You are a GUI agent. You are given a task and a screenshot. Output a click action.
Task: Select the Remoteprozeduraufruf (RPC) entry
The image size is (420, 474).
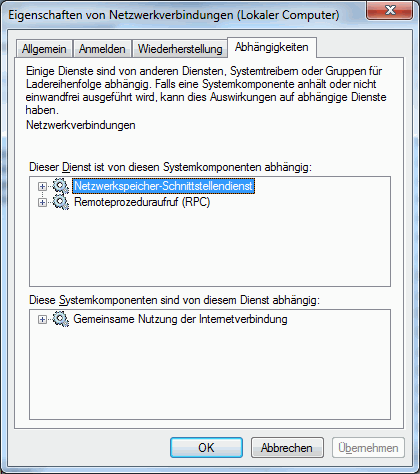[x=142, y=202]
